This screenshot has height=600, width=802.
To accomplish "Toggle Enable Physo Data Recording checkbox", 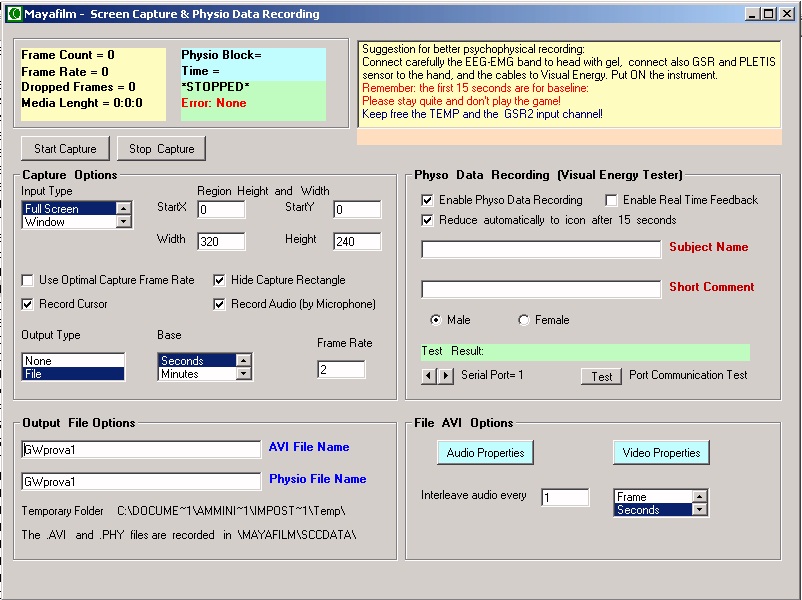I will point(427,200).
